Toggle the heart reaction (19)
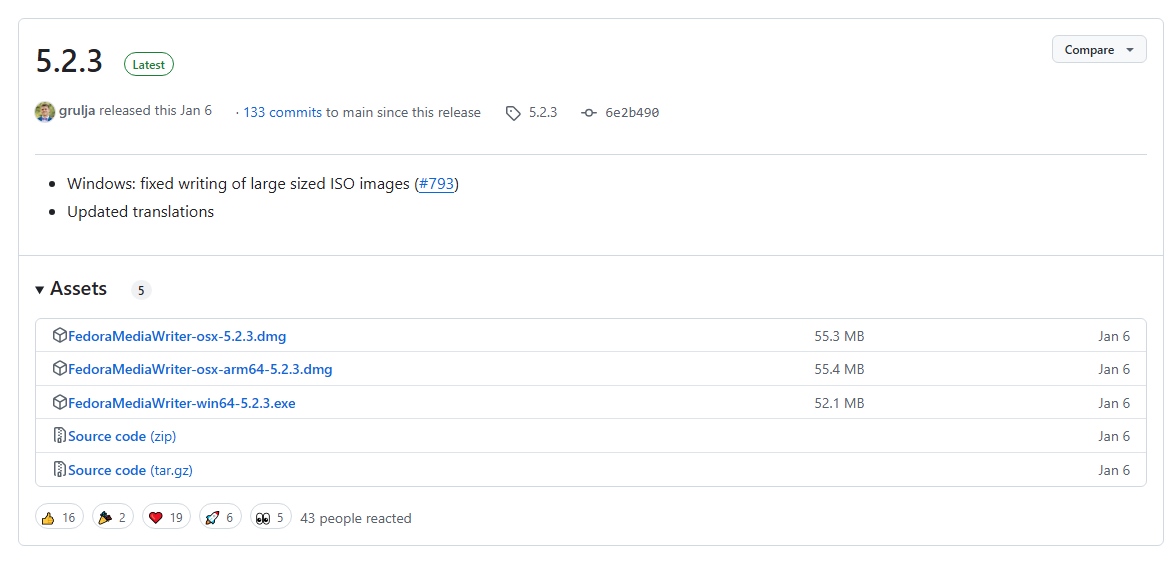 click(166, 517)
